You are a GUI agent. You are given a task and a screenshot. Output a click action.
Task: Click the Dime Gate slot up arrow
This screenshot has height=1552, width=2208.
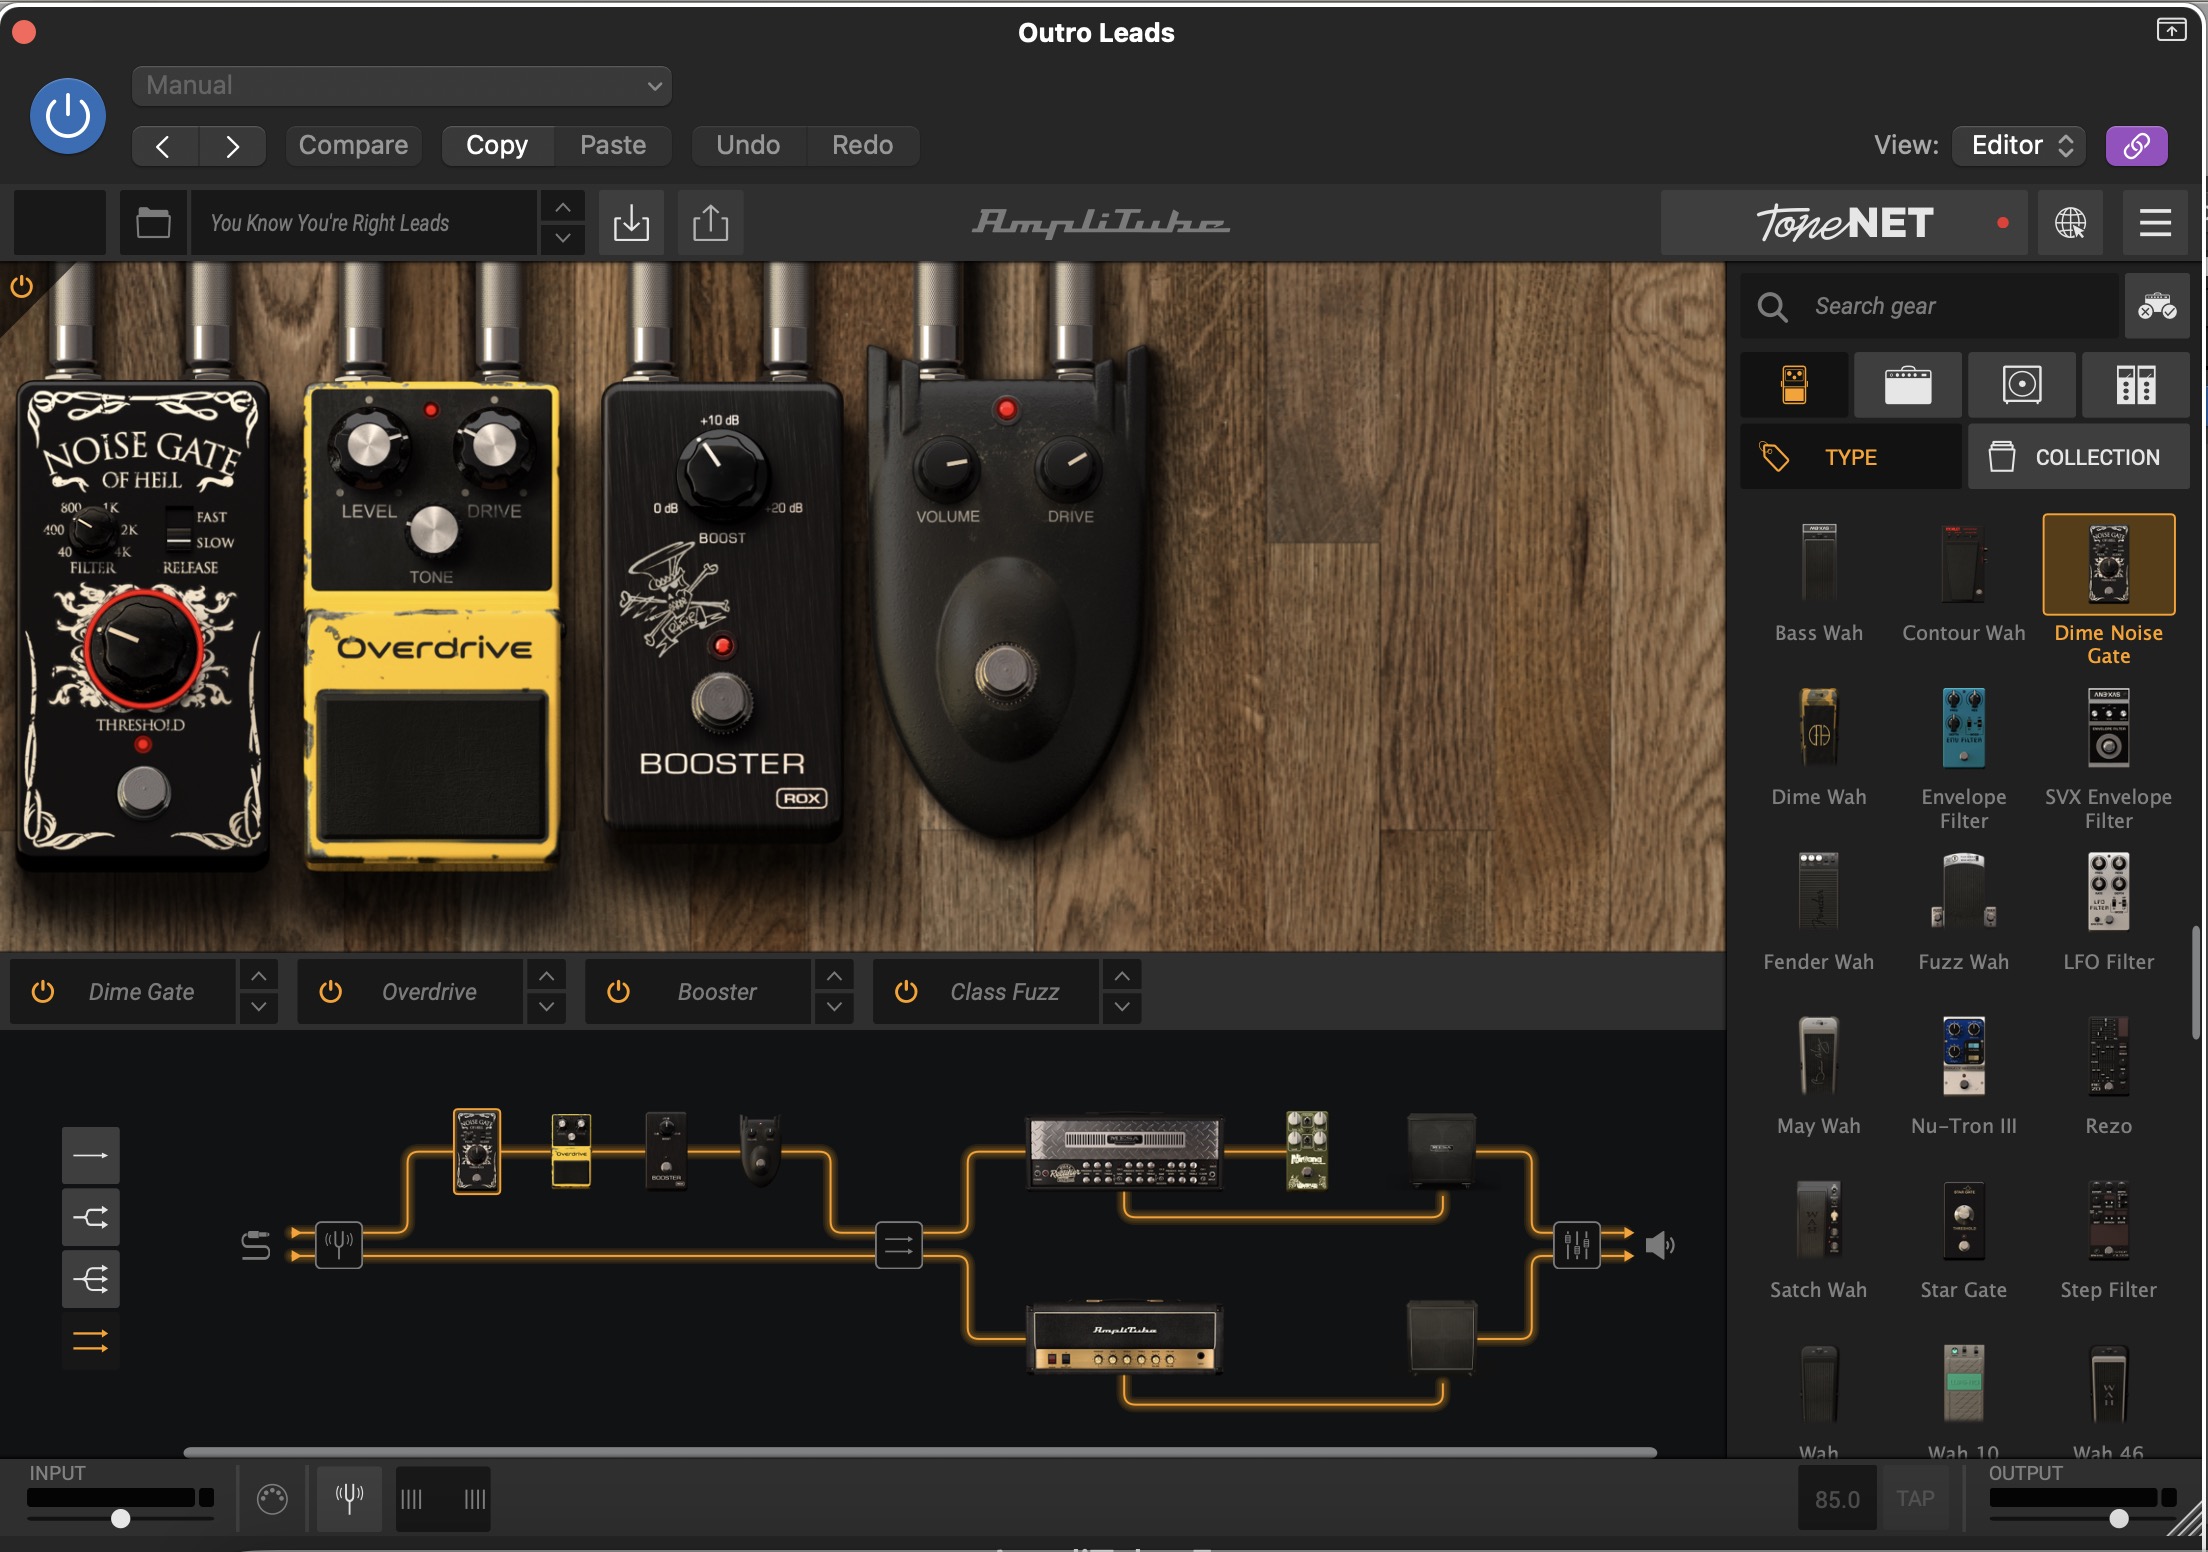pos(259,976)
